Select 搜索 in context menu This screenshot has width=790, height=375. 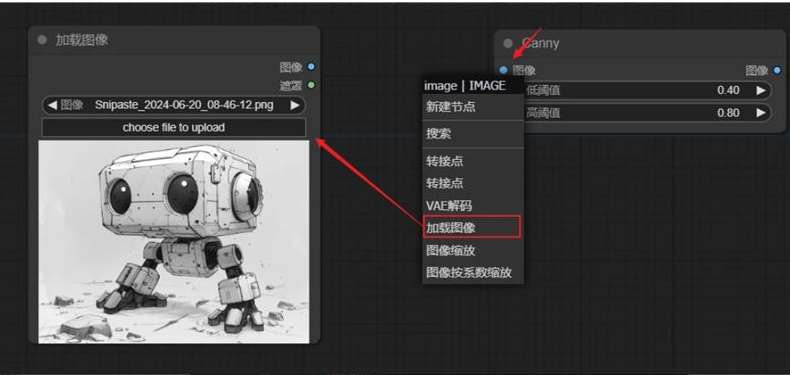pyautogui.click(x=473, y=134)
